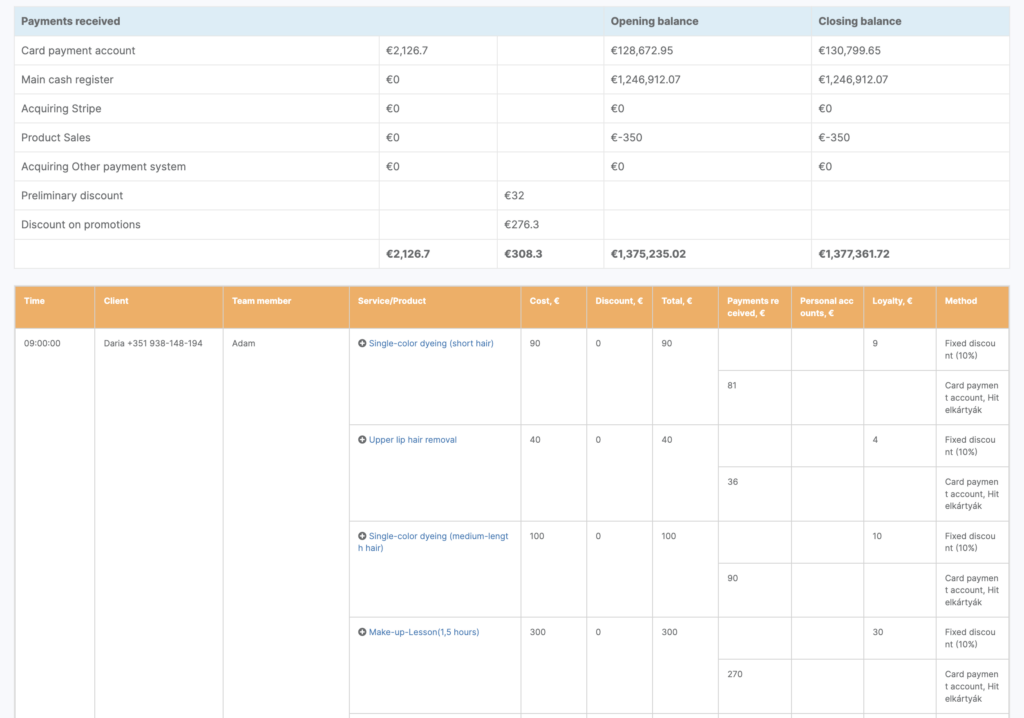
Task: Select the Card payment account row label
Action: pos(78,50)
